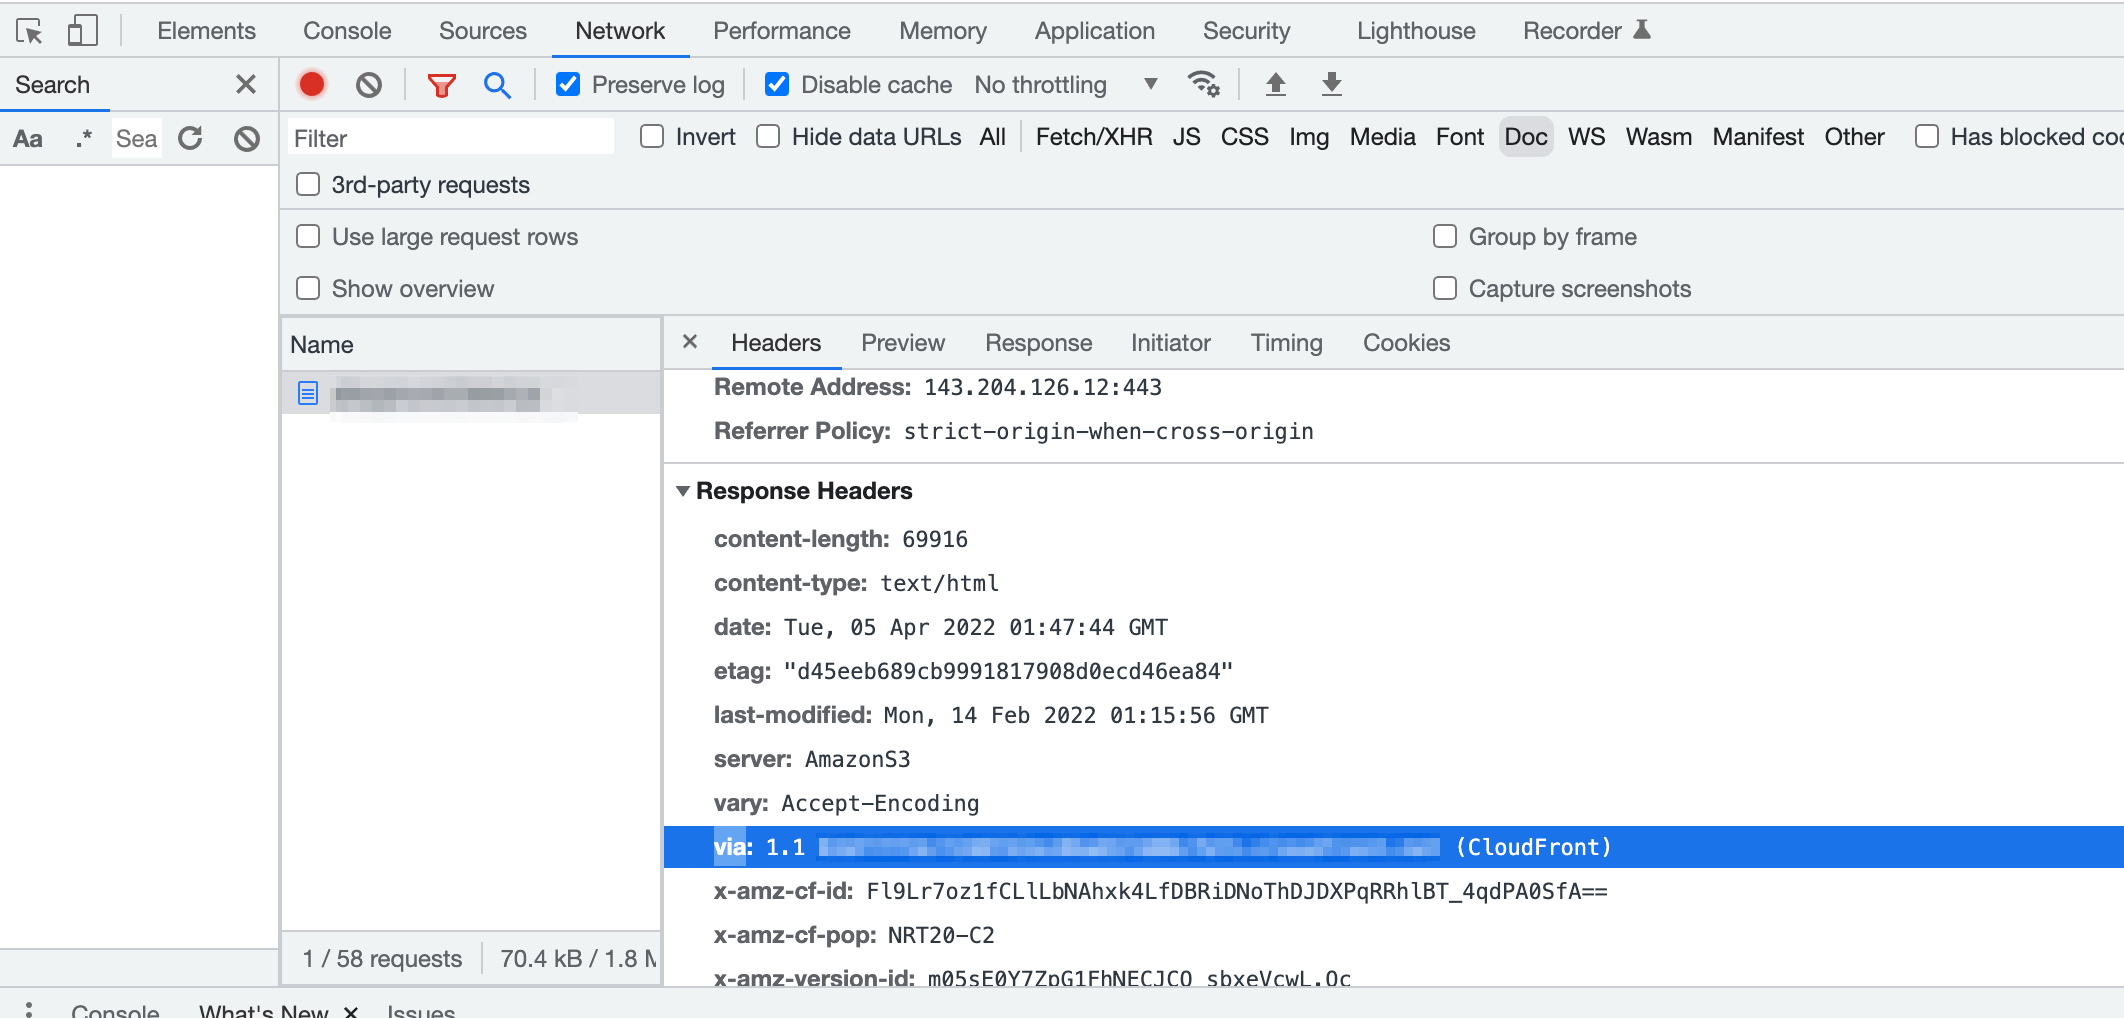Uncheck the Disable cache checkbox
Image resolution: width=2124 pixels, height=1018 pixels.
tap(777, 84)
